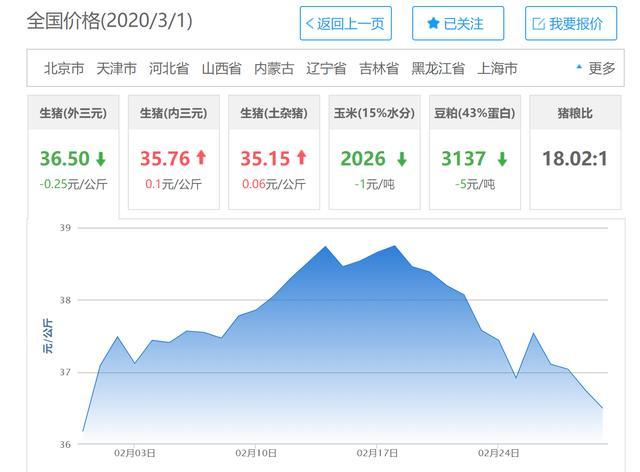Click the 3137 soybean meal price

click(x=464, y=158)
